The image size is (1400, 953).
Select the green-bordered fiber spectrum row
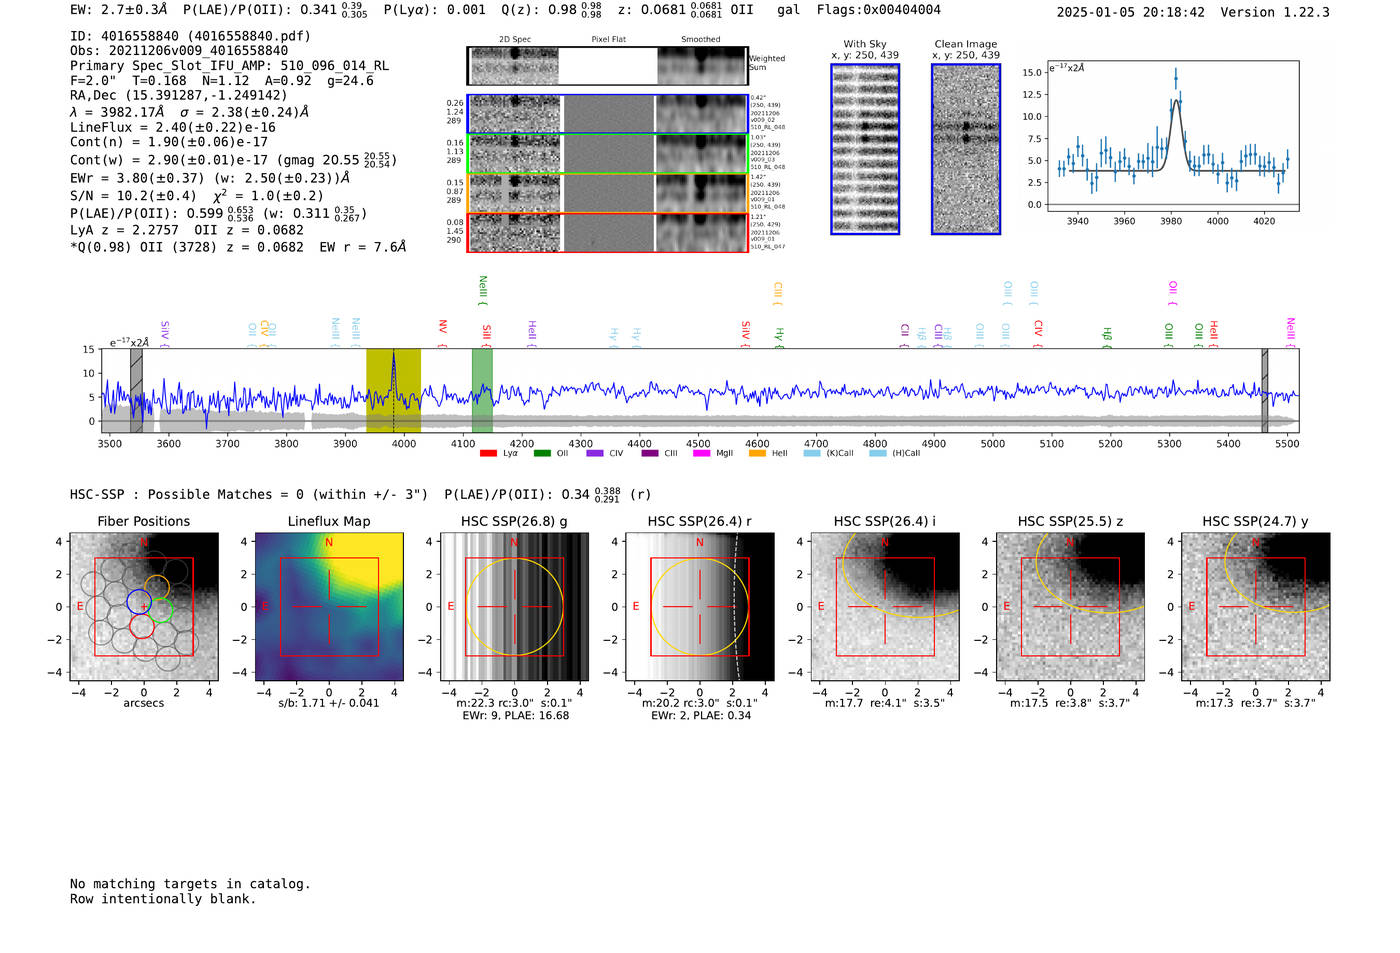[x=607, y=154]
